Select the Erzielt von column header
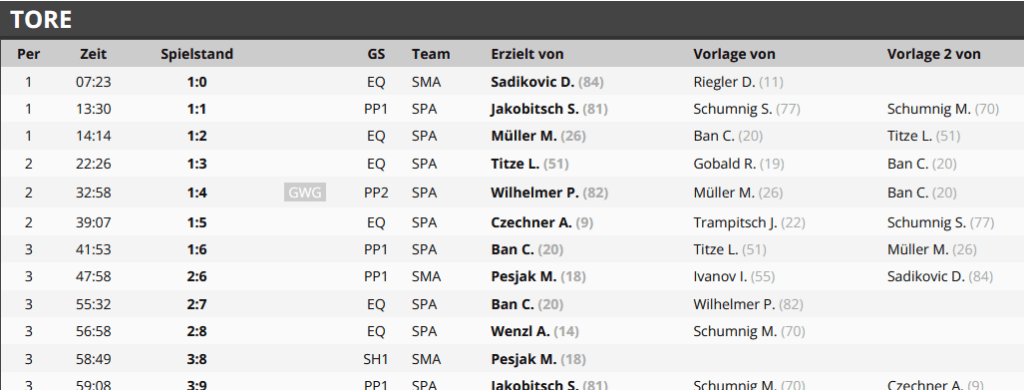This screenshot has height=390, width=1024. pos(527,54)
